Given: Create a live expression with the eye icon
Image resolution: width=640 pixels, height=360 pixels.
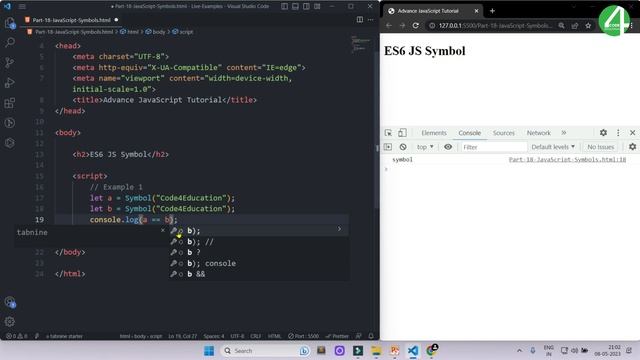Looking at the screenshot, I should (x=448, y=147).
